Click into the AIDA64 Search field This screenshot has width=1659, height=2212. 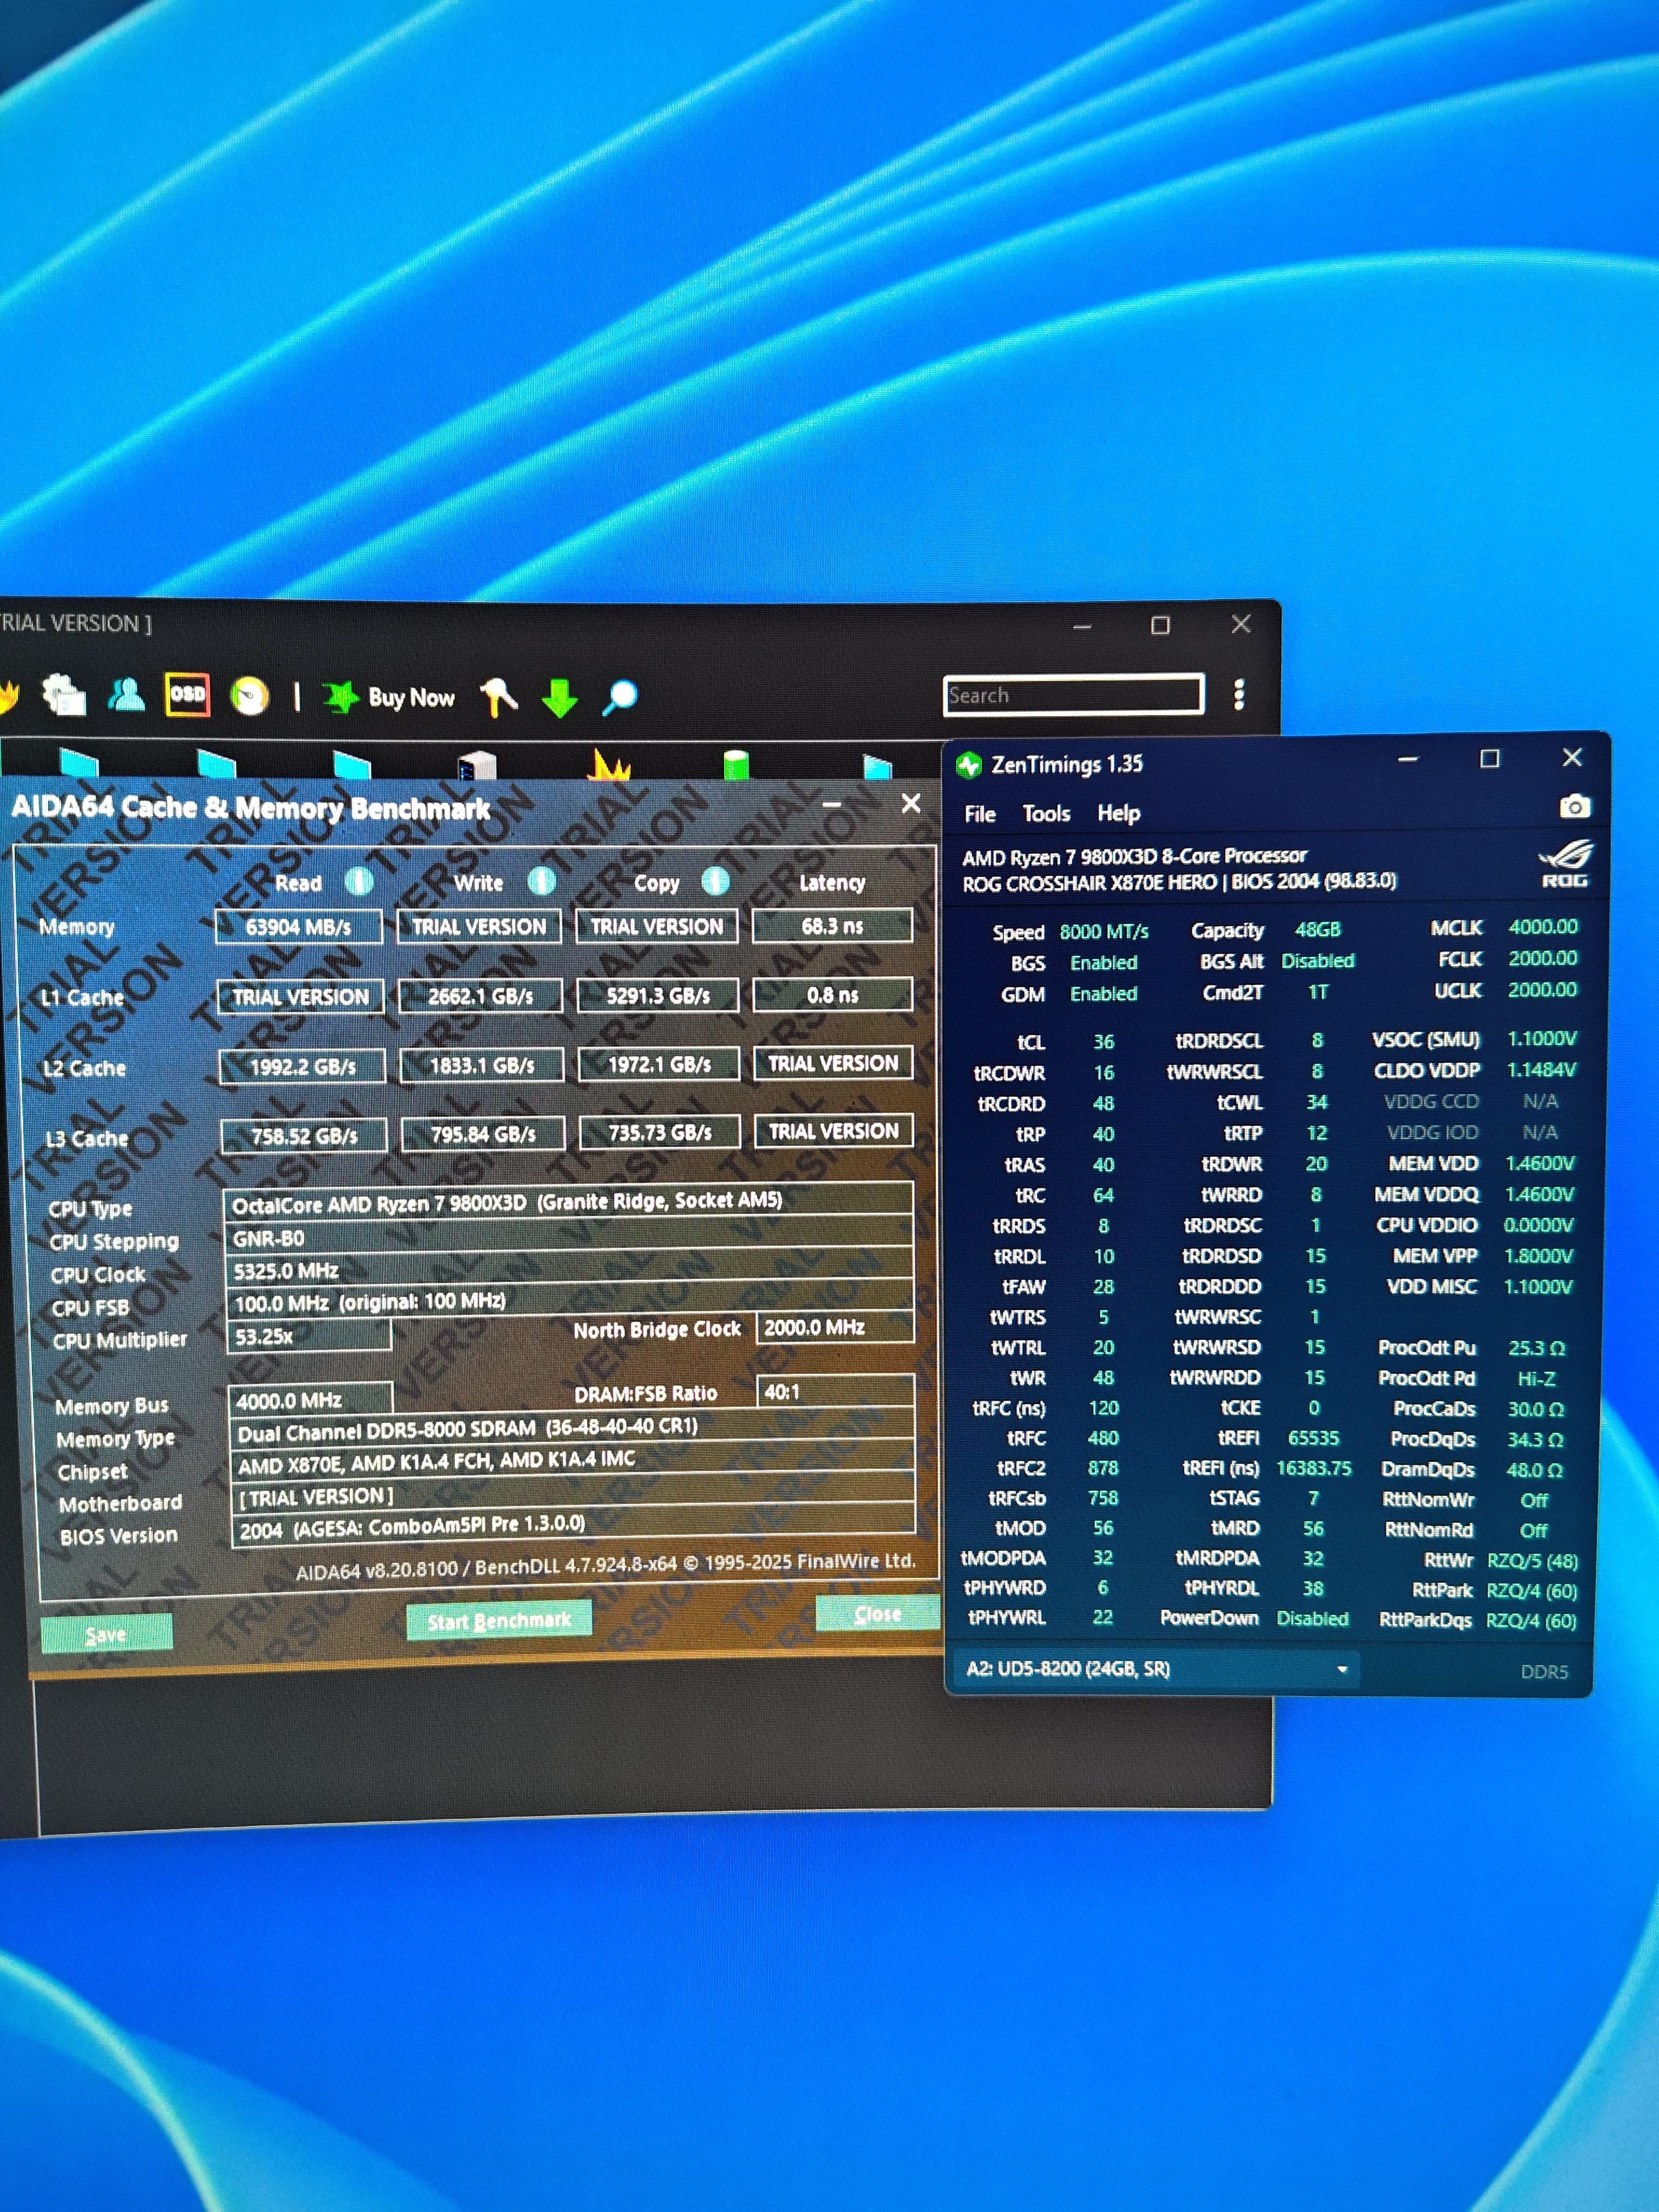tap(1072, 695)
